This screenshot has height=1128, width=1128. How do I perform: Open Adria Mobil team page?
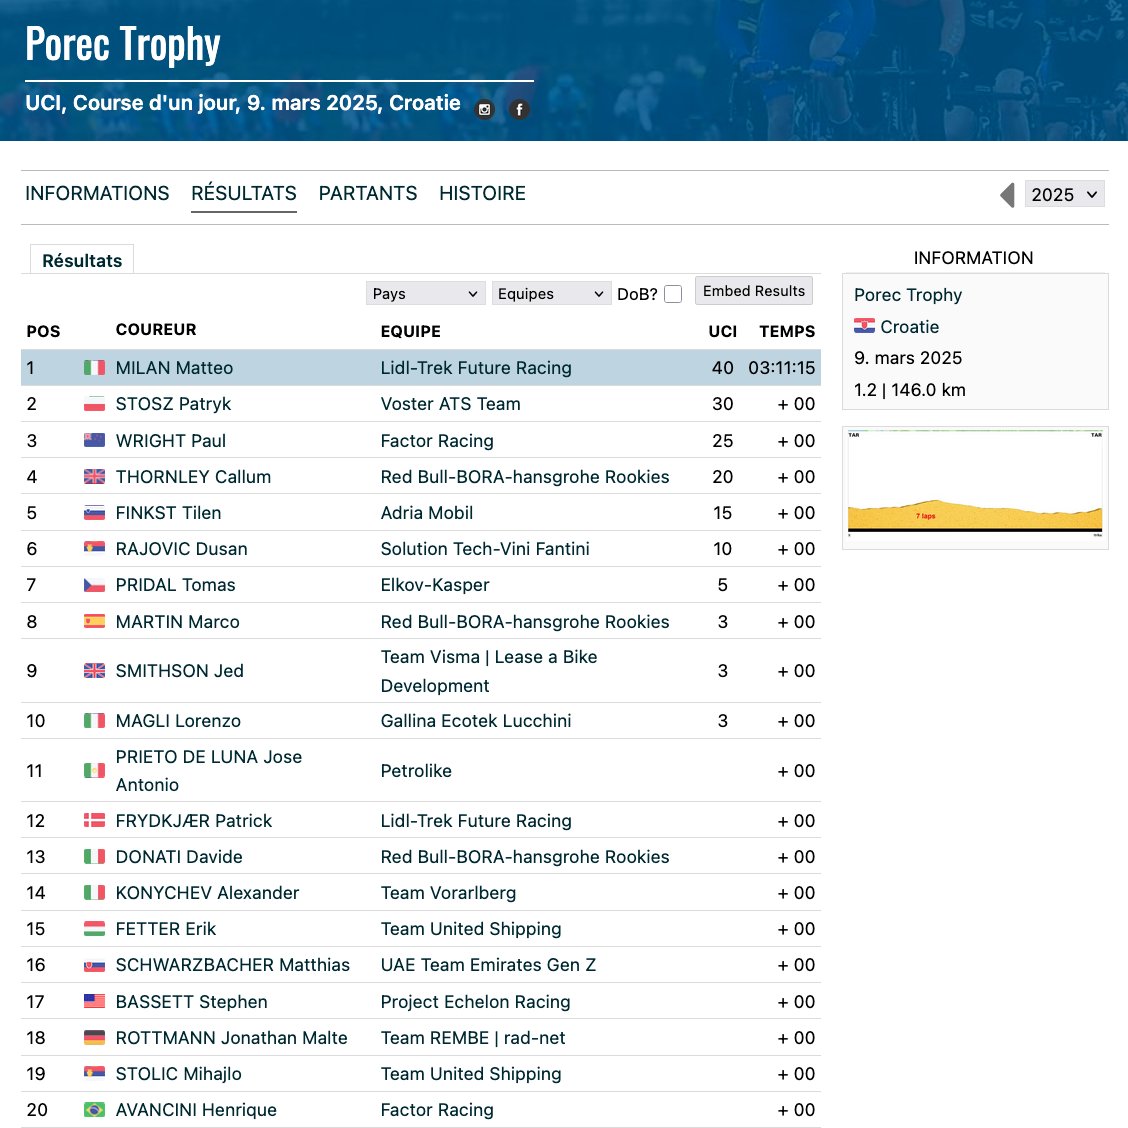427,513
